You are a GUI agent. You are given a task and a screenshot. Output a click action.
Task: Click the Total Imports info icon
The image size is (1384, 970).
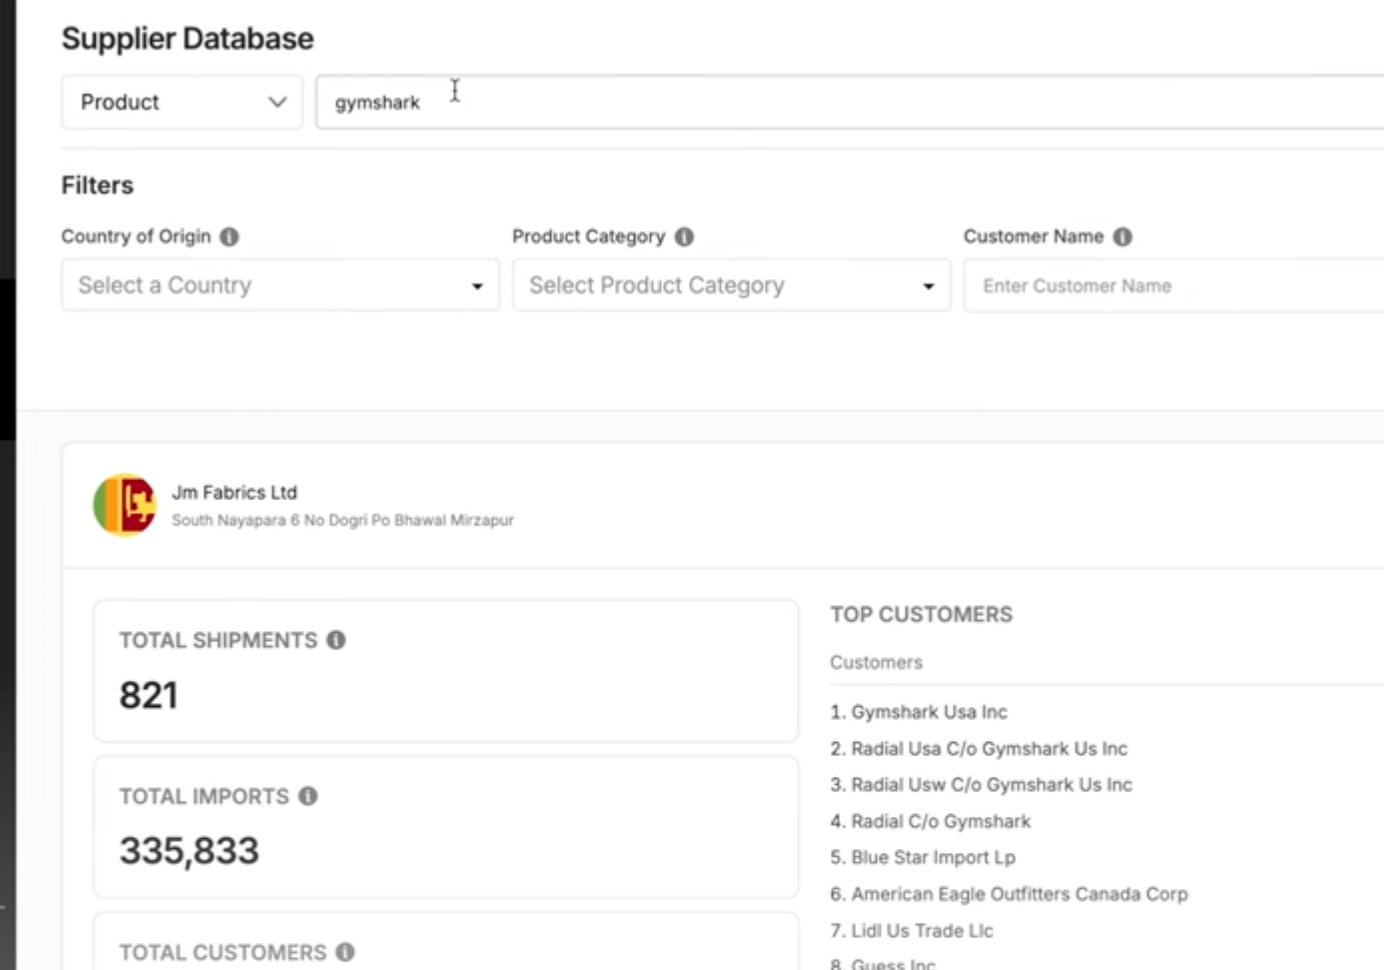tap(307, 796)
